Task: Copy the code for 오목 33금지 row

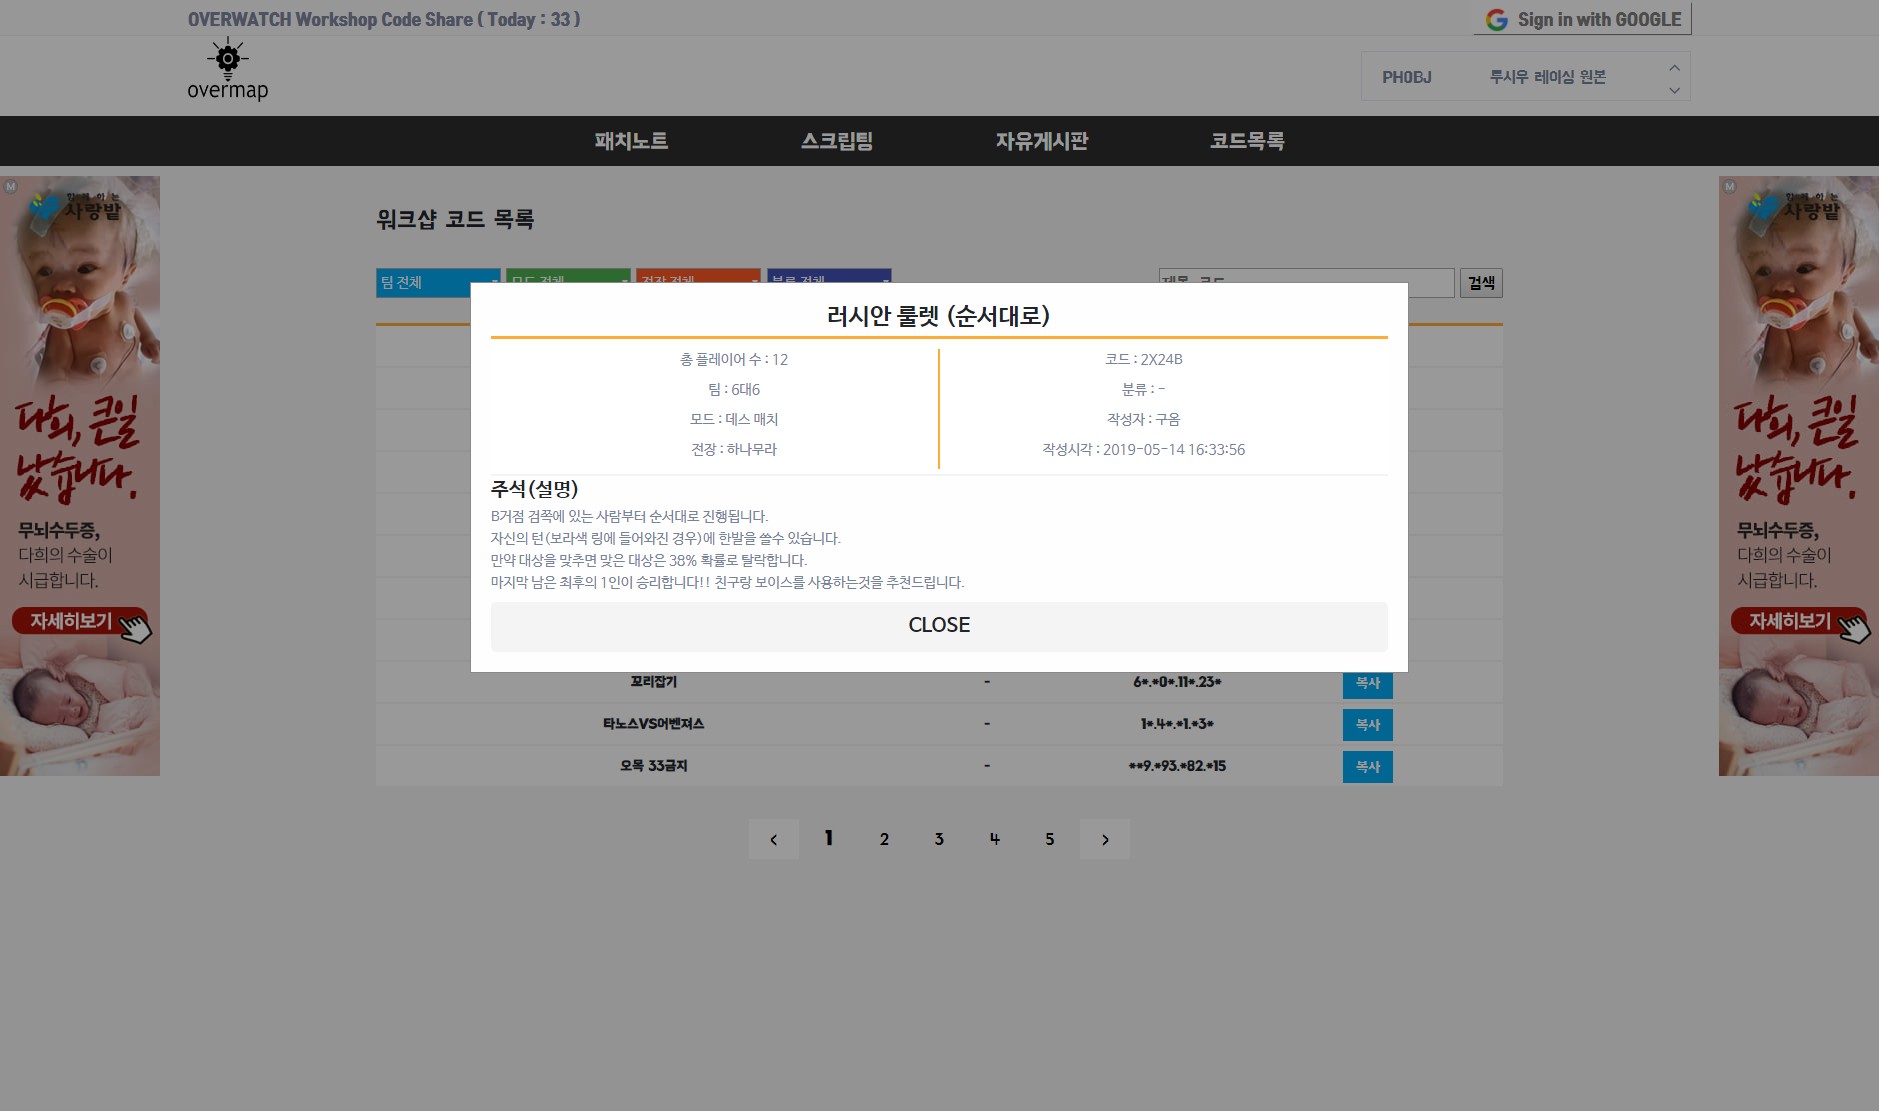Action: [1367, 767]
